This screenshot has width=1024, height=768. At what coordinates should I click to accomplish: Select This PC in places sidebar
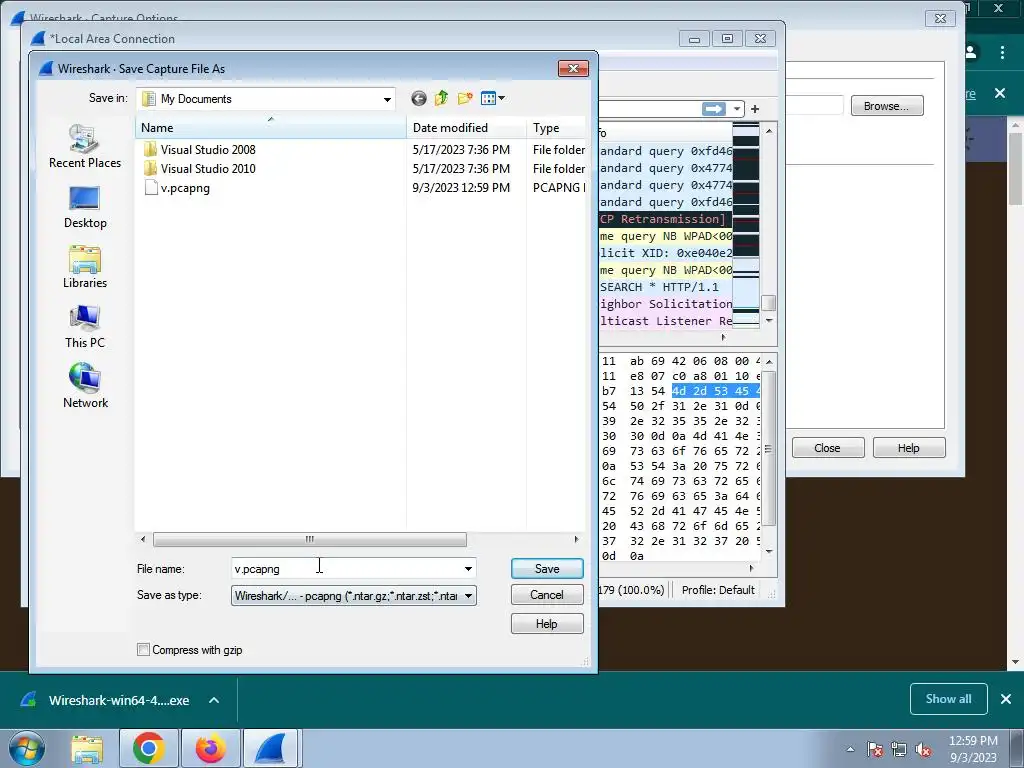click(85, 327)
